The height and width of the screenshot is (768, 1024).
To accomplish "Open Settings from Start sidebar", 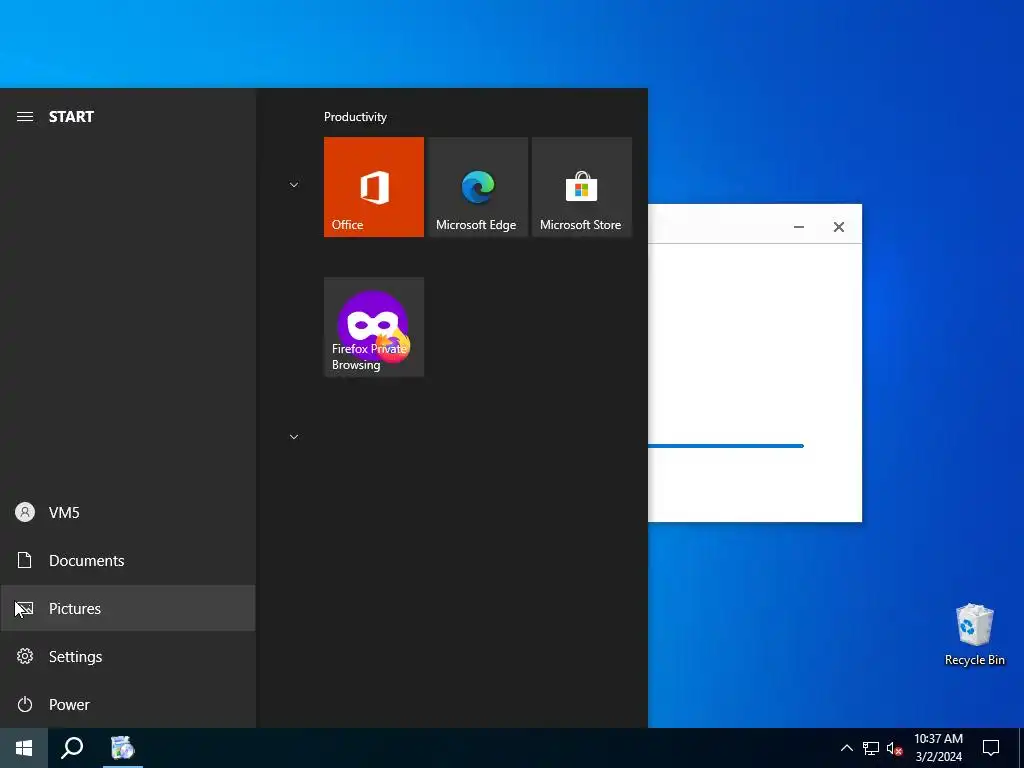I will click(127, 656).
